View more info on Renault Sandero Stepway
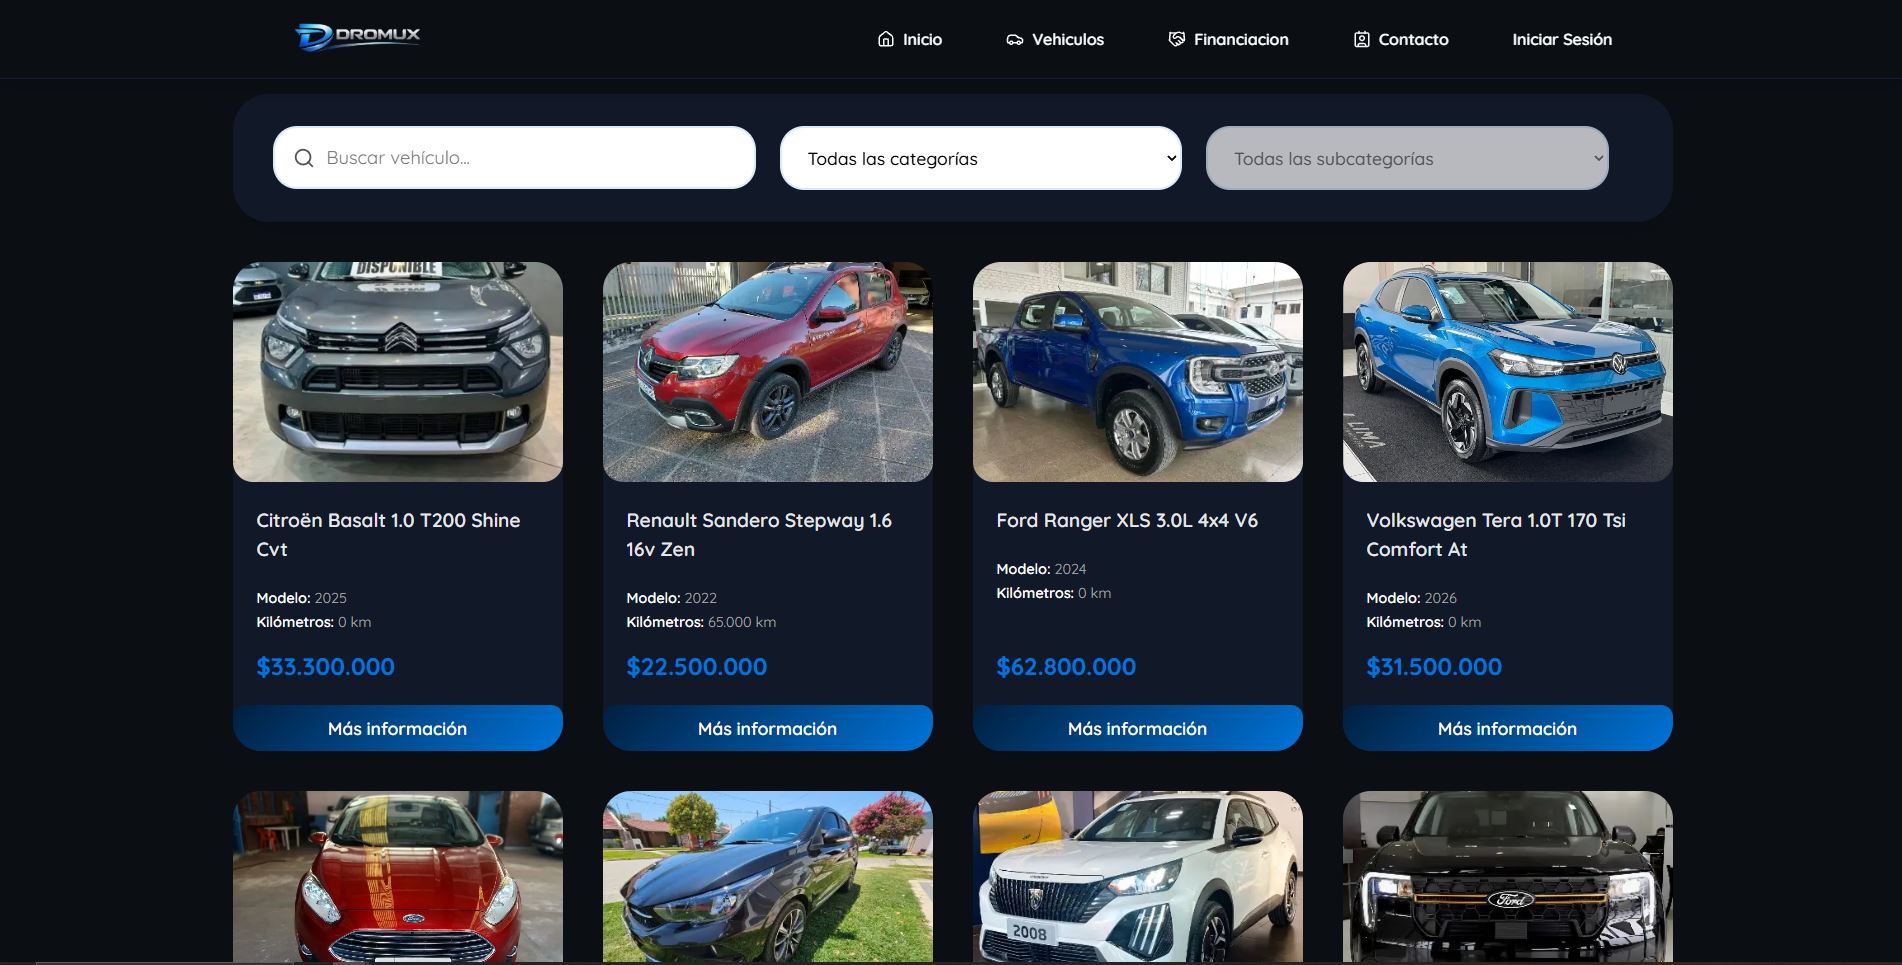This screenshot has width=1902, height=965. (767, 728)
